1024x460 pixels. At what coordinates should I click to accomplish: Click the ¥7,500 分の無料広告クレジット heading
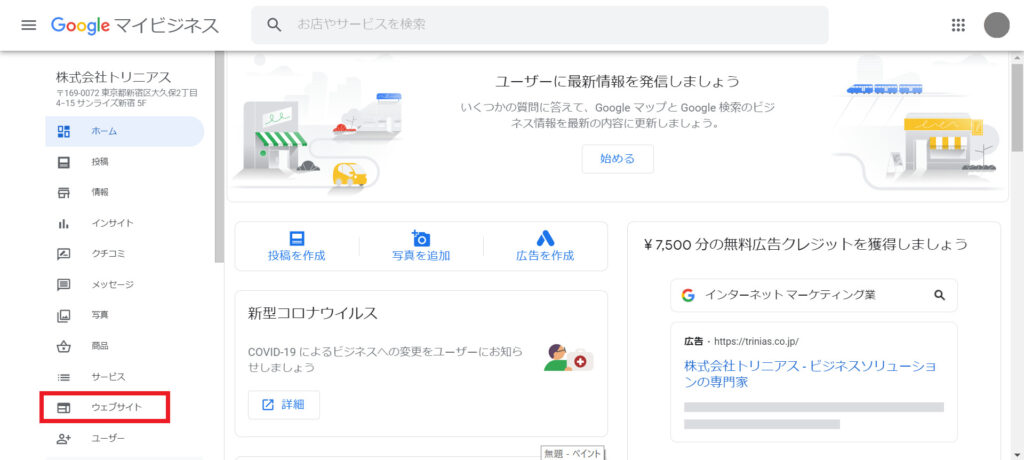(805, 245)
